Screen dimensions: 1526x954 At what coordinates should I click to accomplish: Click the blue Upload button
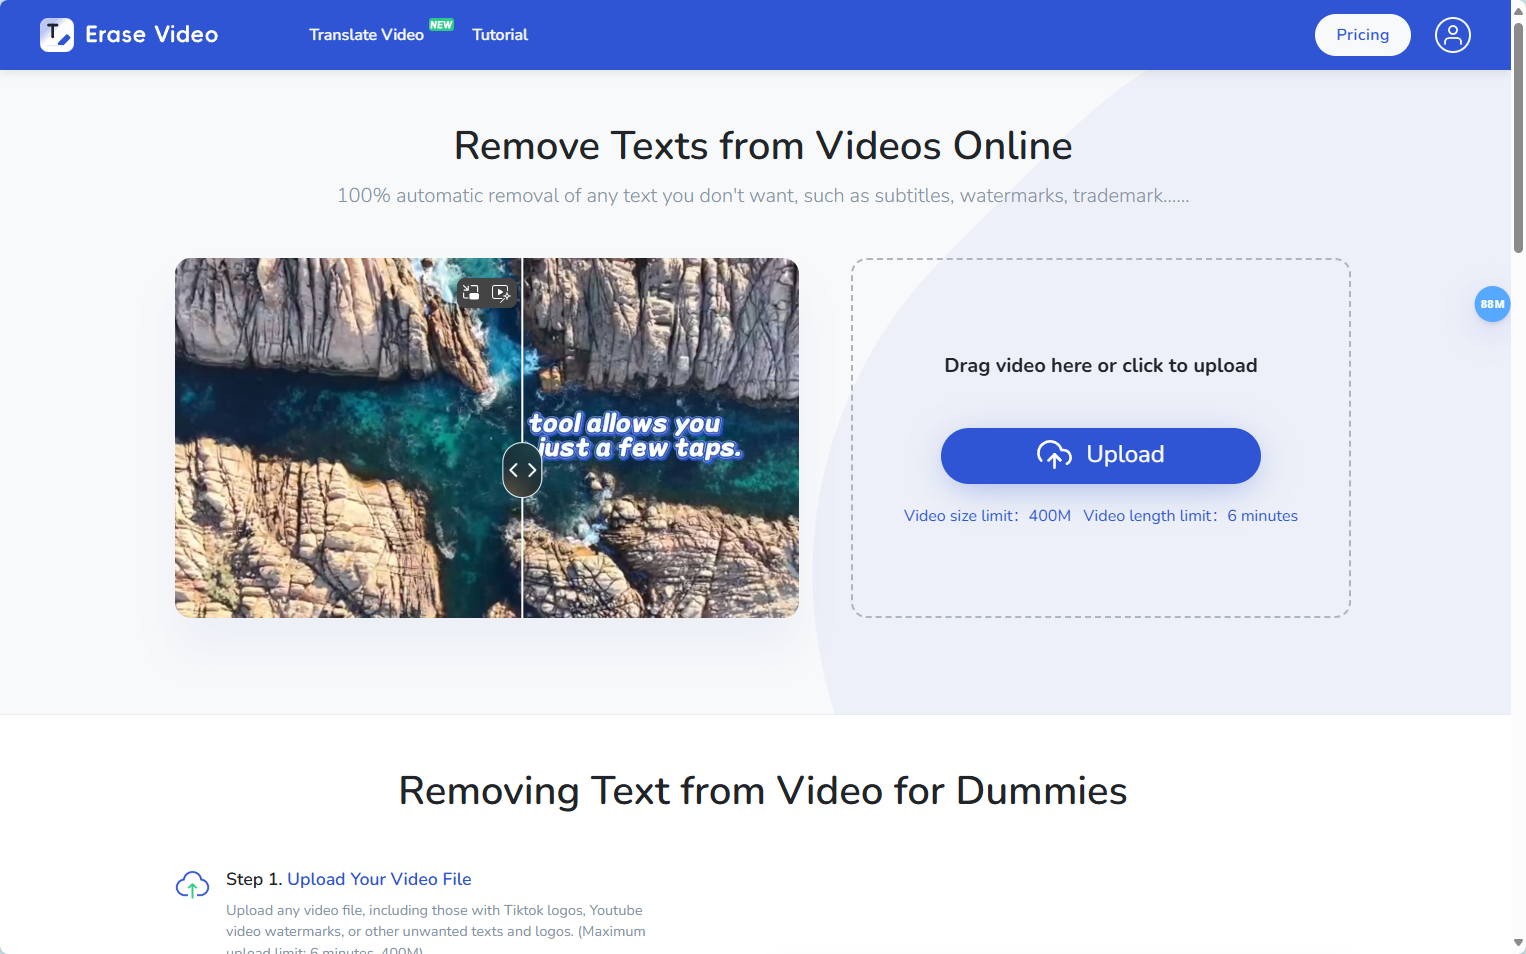coord(1100,456)
